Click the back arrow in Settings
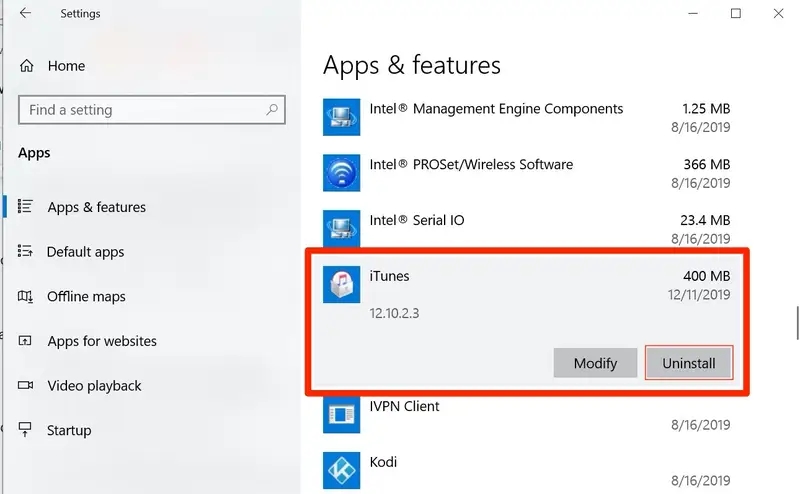The image size is (800, 494). point(25,13)
